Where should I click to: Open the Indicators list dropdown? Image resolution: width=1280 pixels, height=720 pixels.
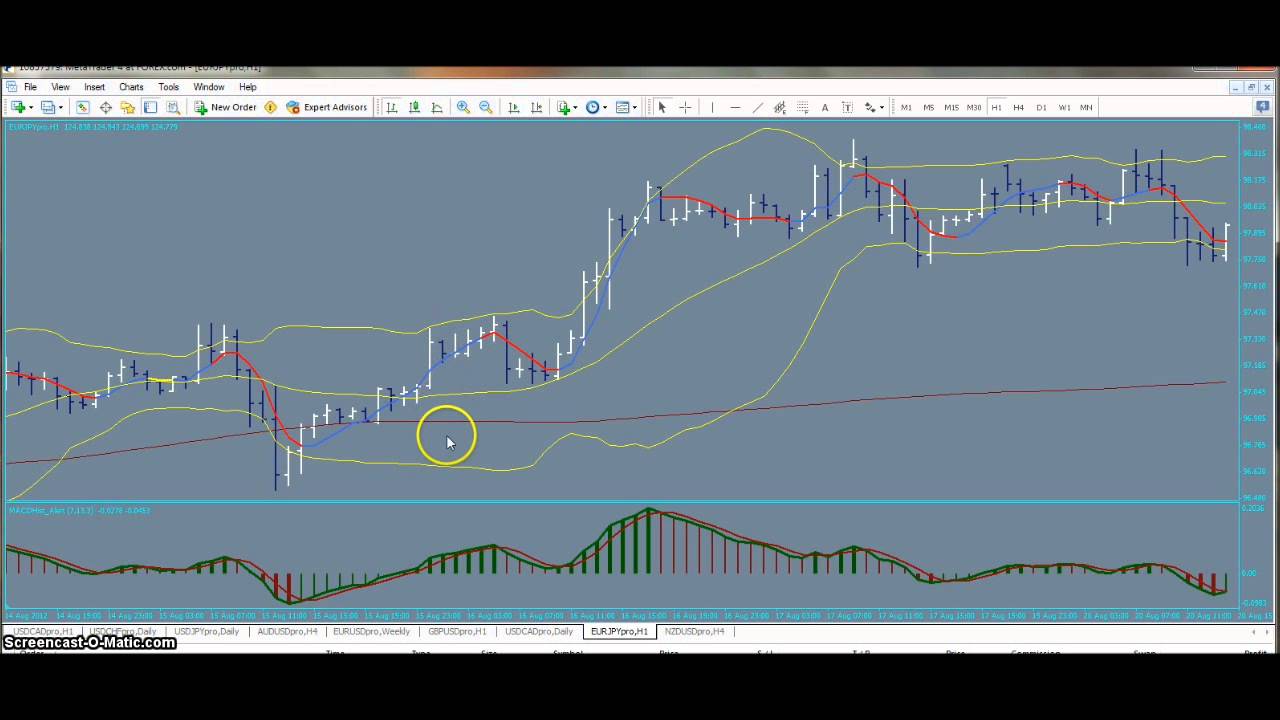pyautogui.click(x=567, y=107)
